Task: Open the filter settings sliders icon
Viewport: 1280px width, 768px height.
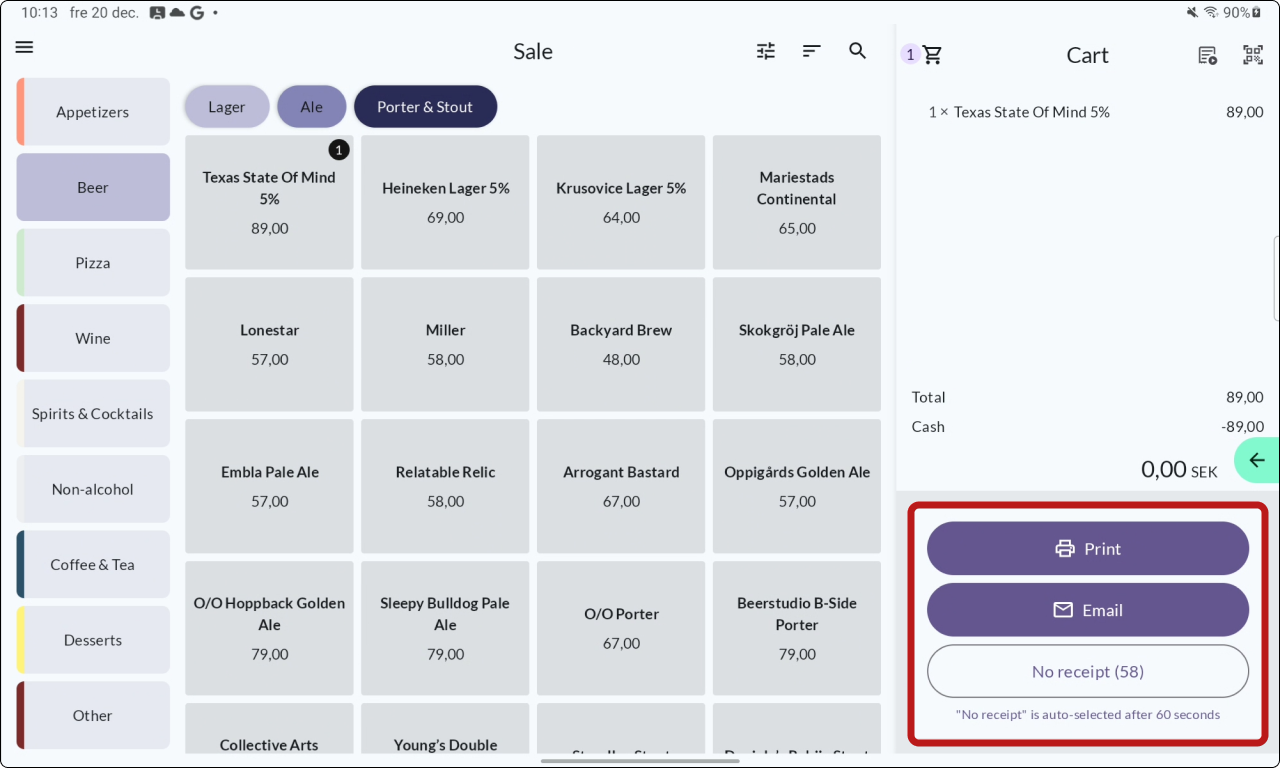Action: click(x=766, y=51)
